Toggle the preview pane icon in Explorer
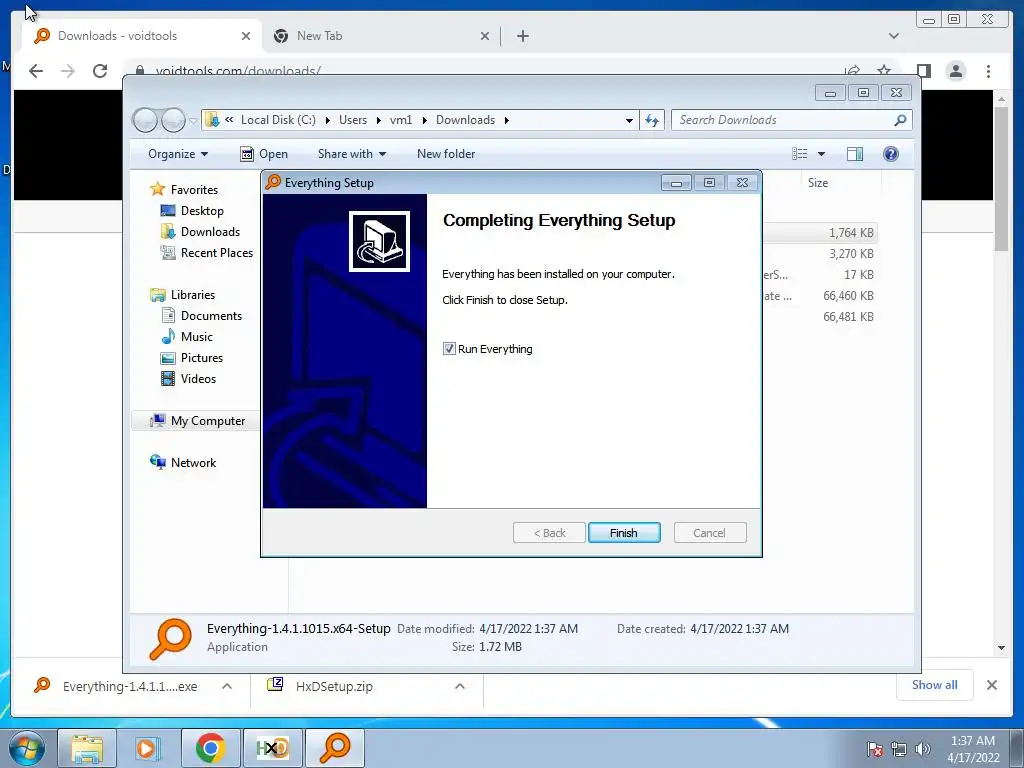 click(855, 154)
